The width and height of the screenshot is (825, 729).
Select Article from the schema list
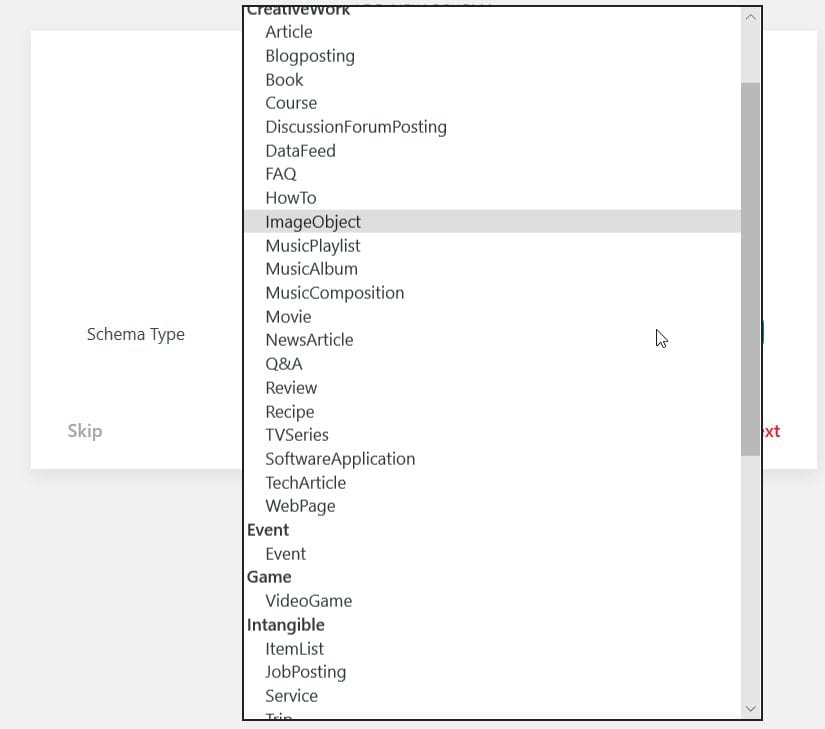pos(289,32)
